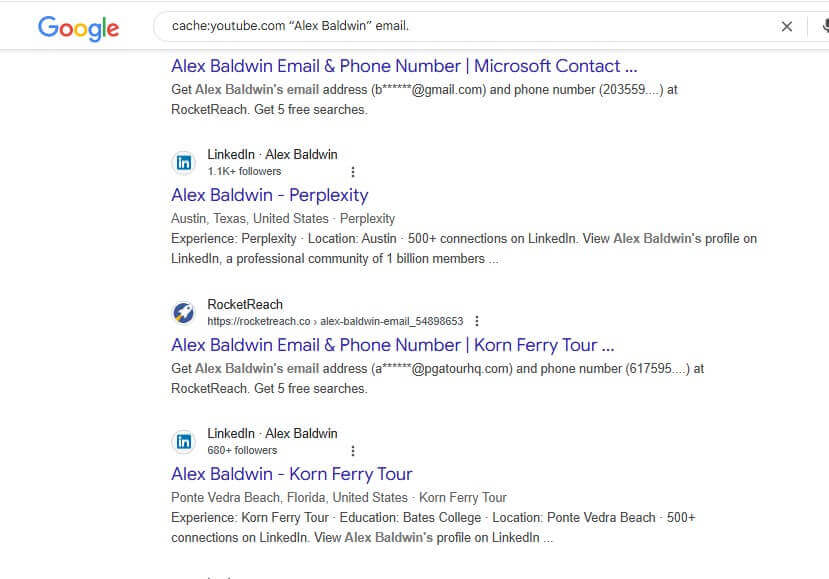Click the RocketReach rocket favicon
829x579 pixels.
[183, 313]
